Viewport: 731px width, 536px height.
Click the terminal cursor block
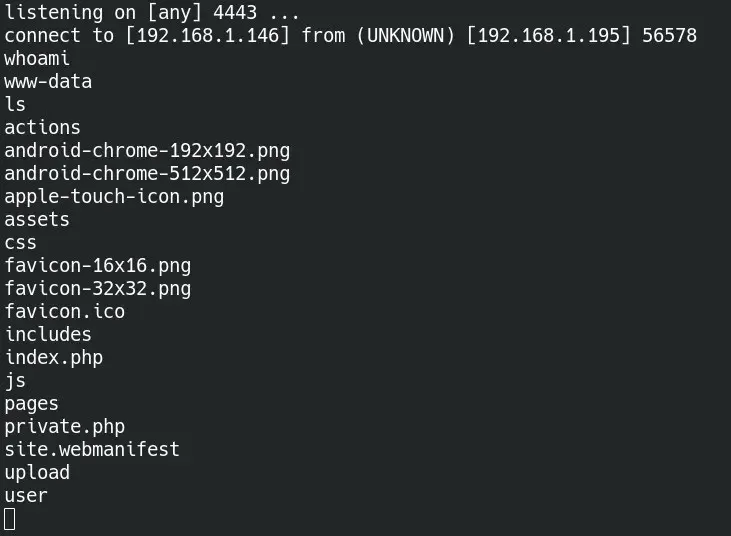[10, 519]
